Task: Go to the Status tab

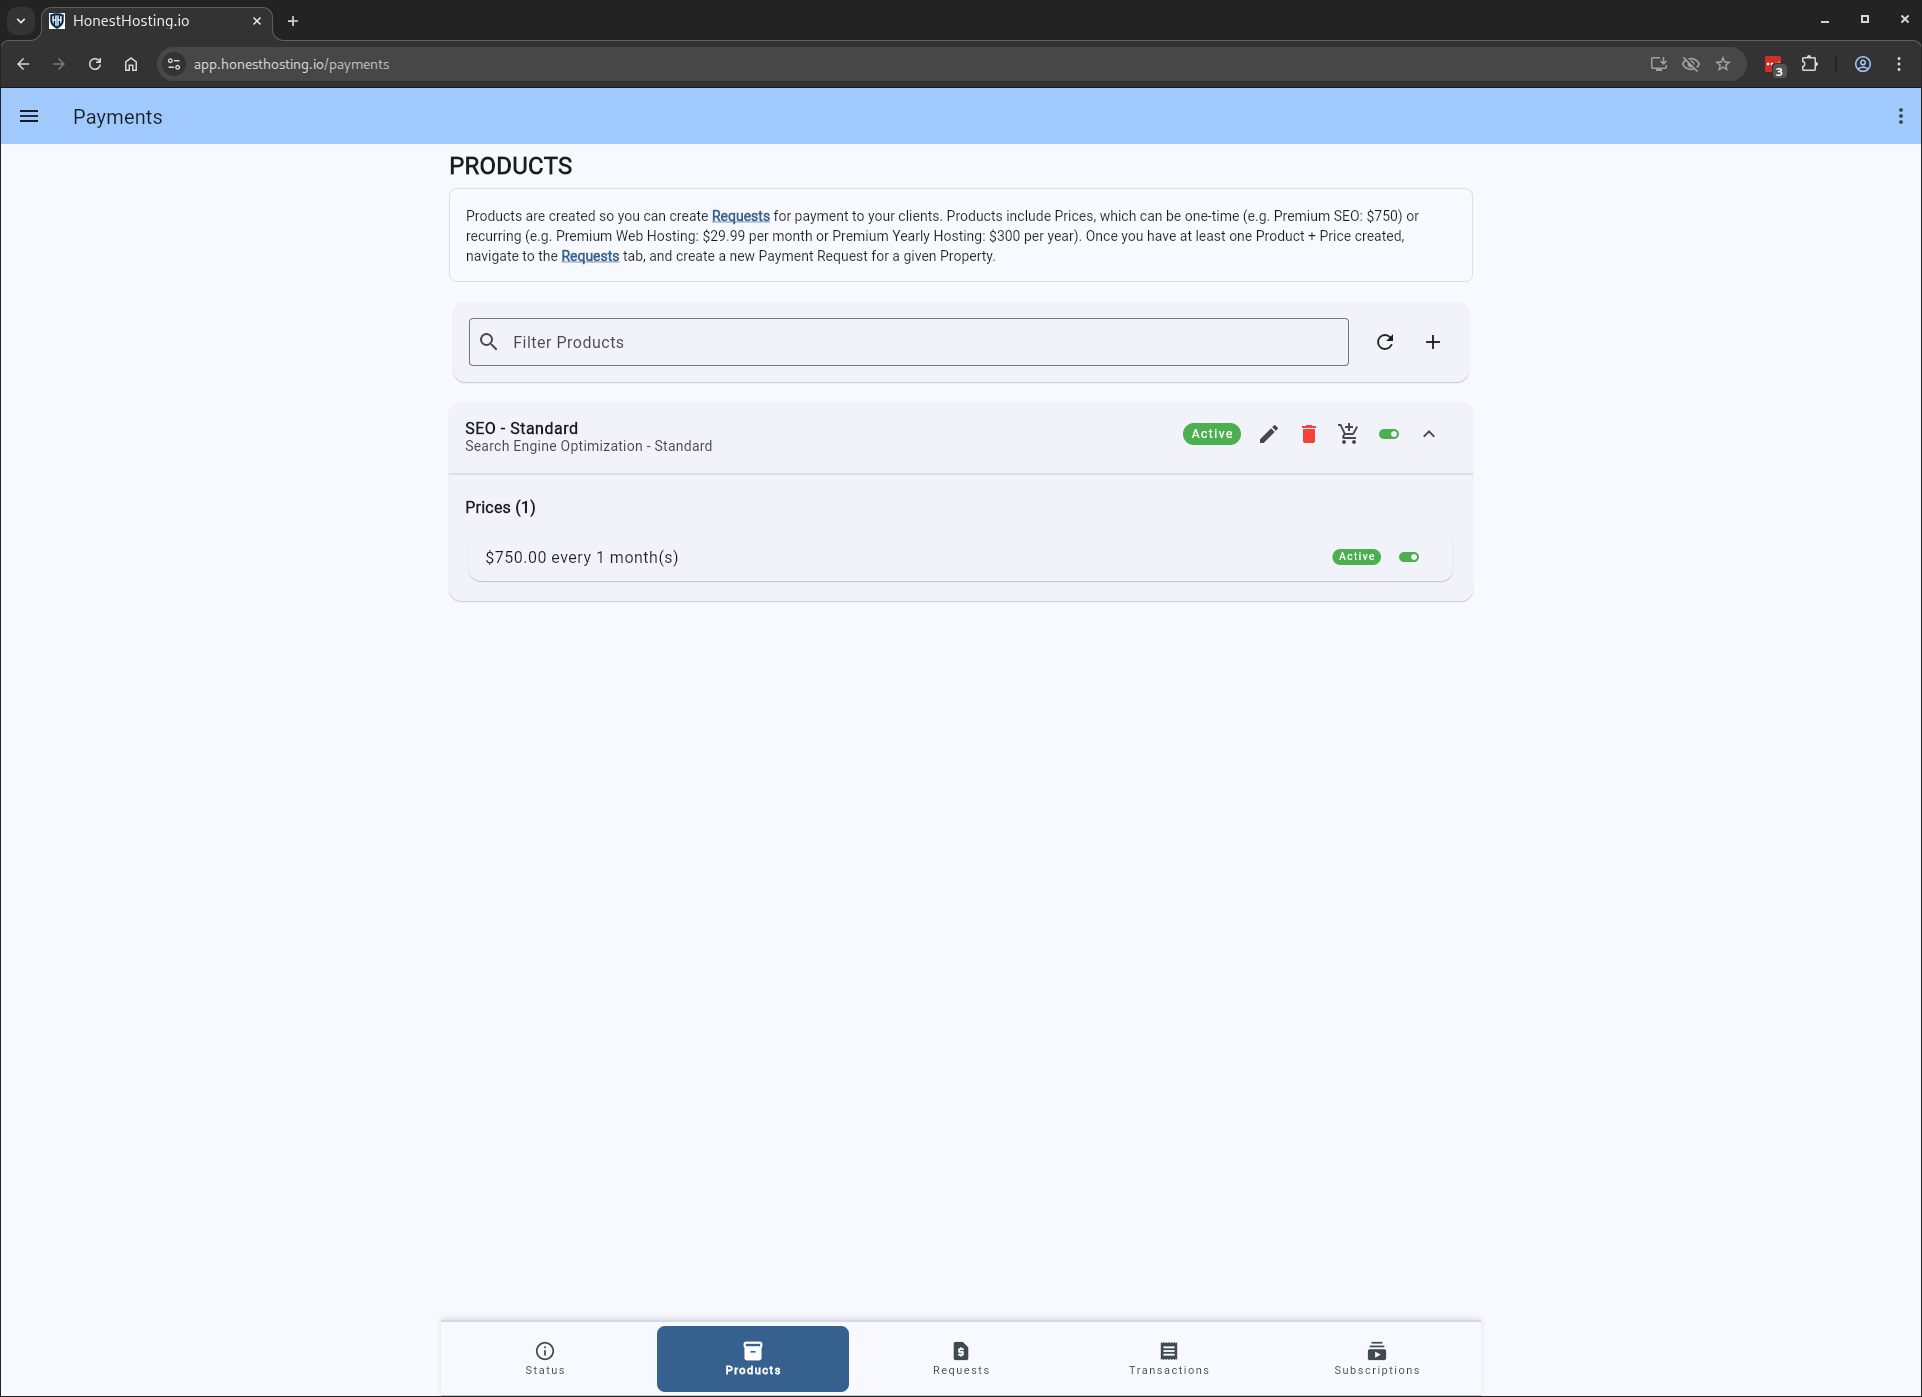Action: (545, 1358)
